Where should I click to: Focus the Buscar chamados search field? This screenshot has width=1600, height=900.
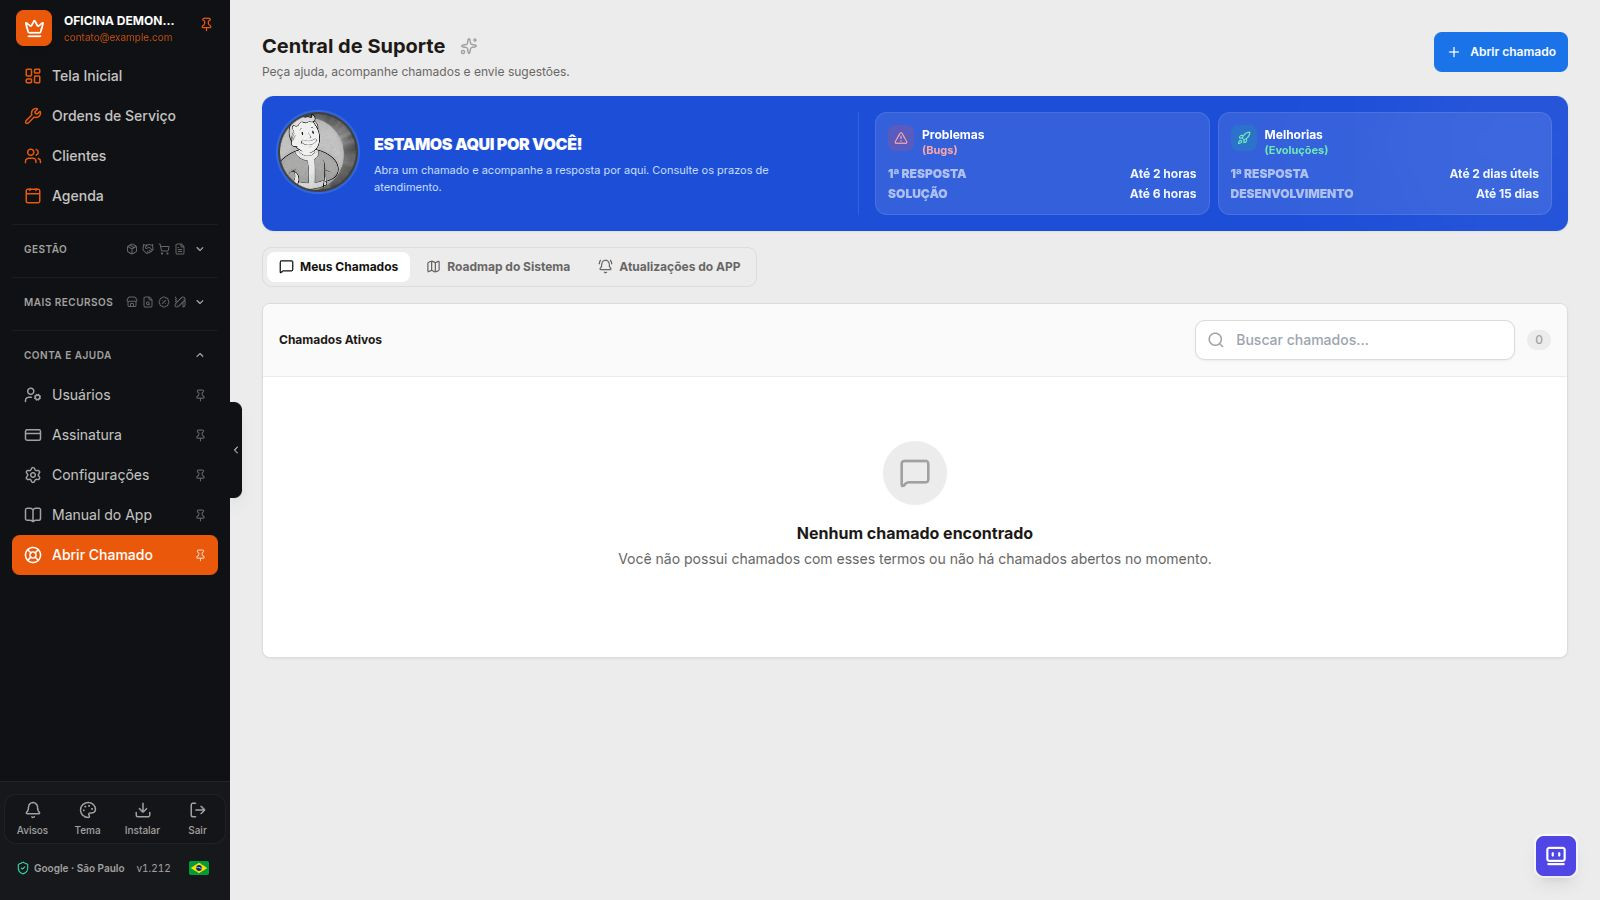click(x=1354, y=340)
